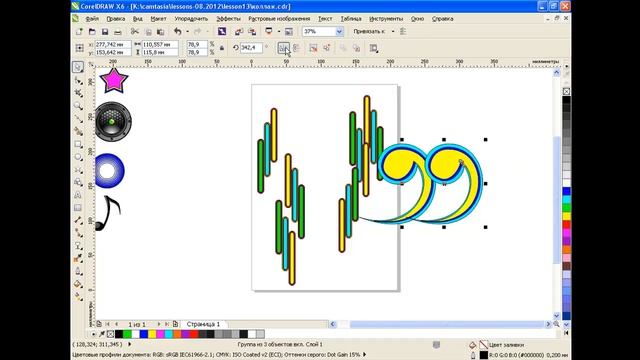Screen dimensions: 640x360
Task: Click the object width input field
Action: 160,44
